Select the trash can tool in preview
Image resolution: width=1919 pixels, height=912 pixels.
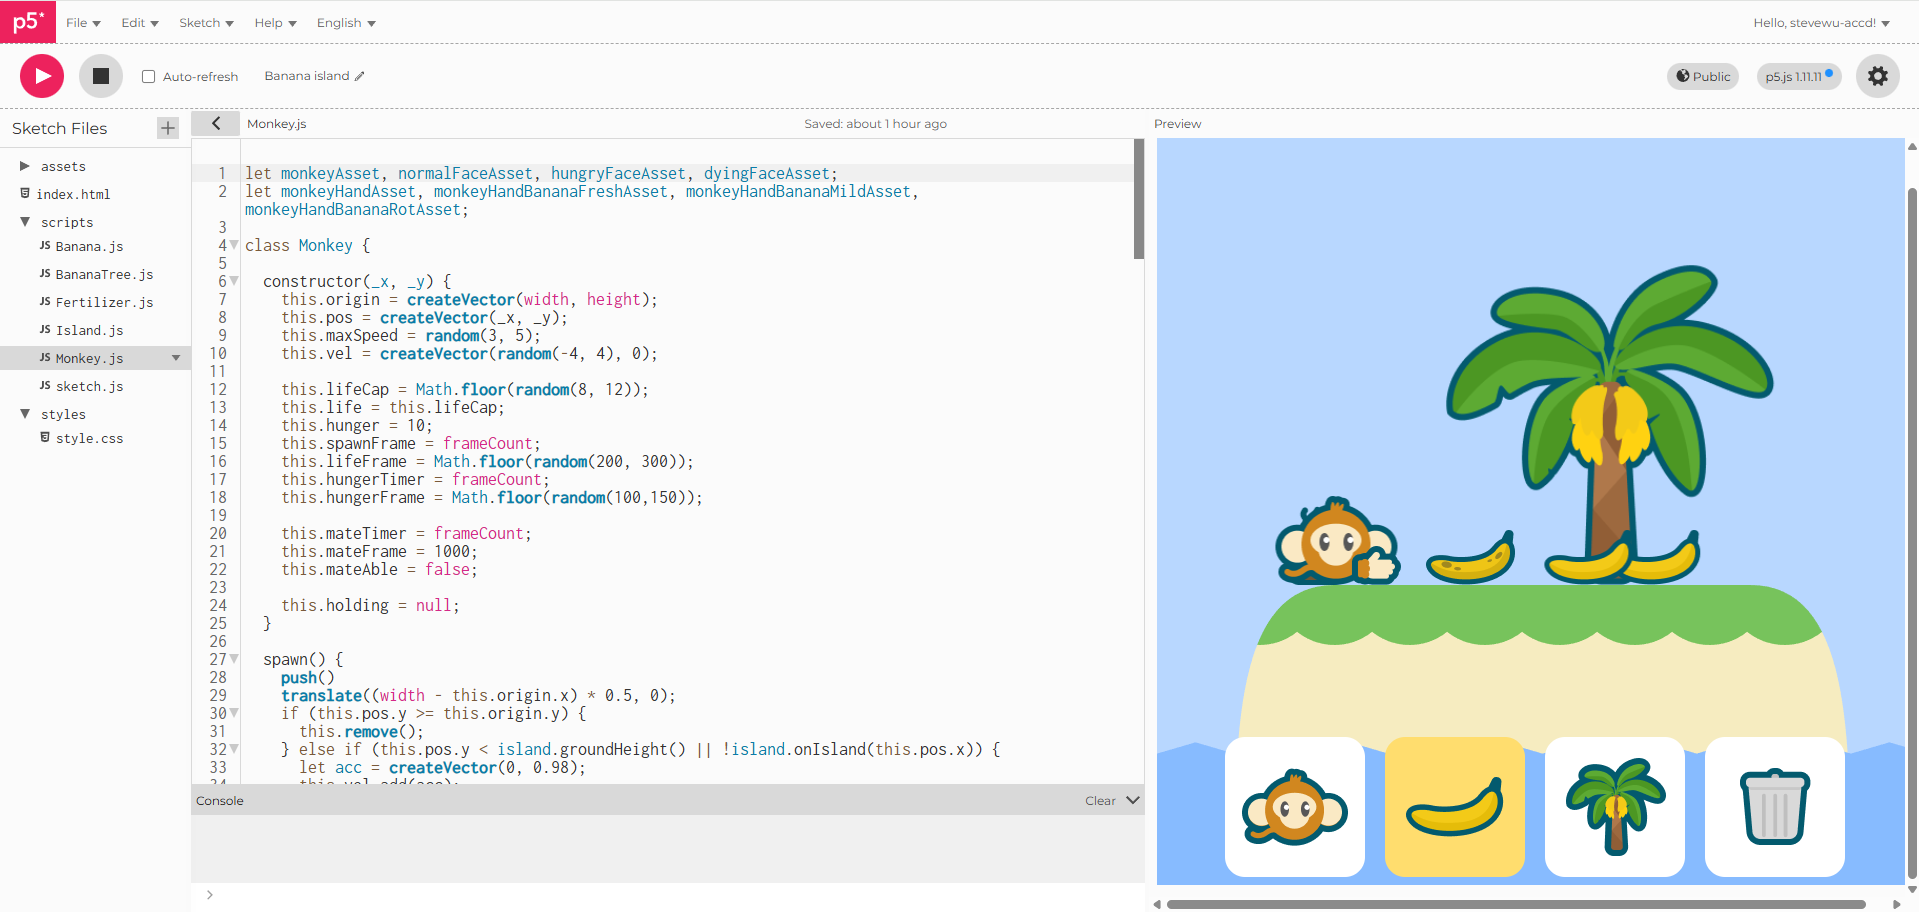click(1774, 807)
